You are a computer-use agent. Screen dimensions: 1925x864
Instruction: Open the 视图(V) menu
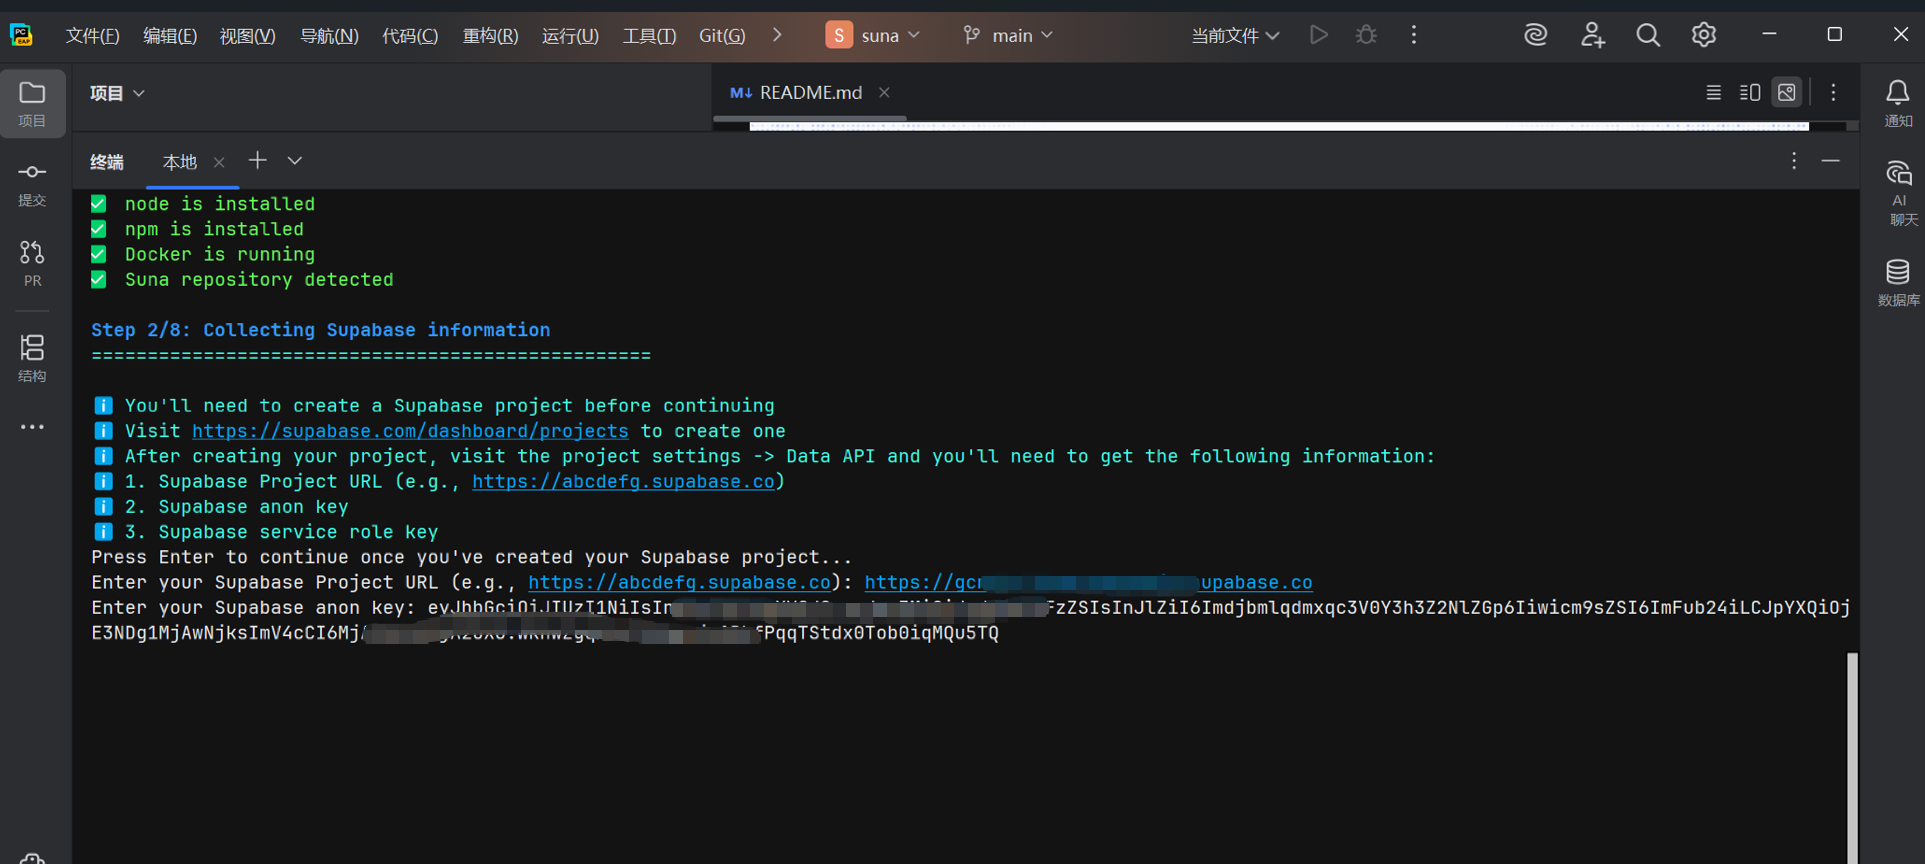click(x=248, y=36)
